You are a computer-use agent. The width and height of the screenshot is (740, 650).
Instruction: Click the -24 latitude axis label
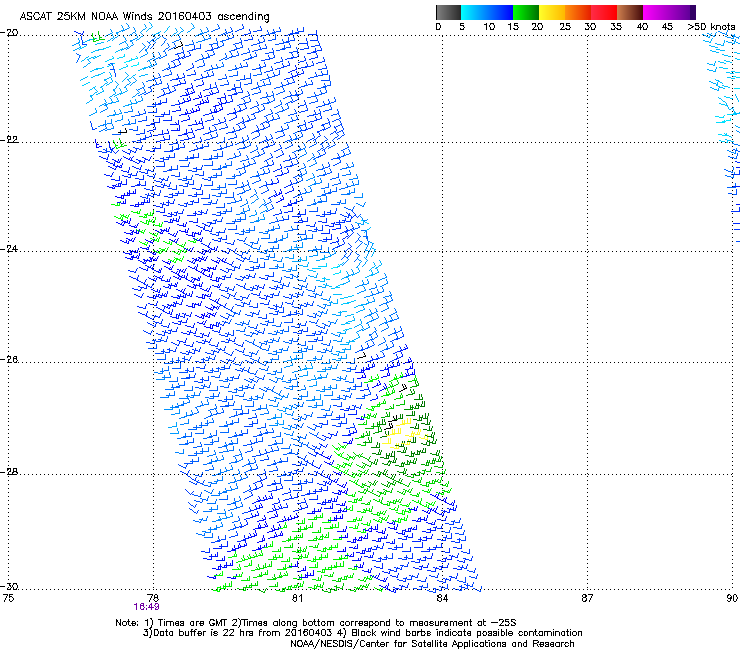[x=10, y=248]
